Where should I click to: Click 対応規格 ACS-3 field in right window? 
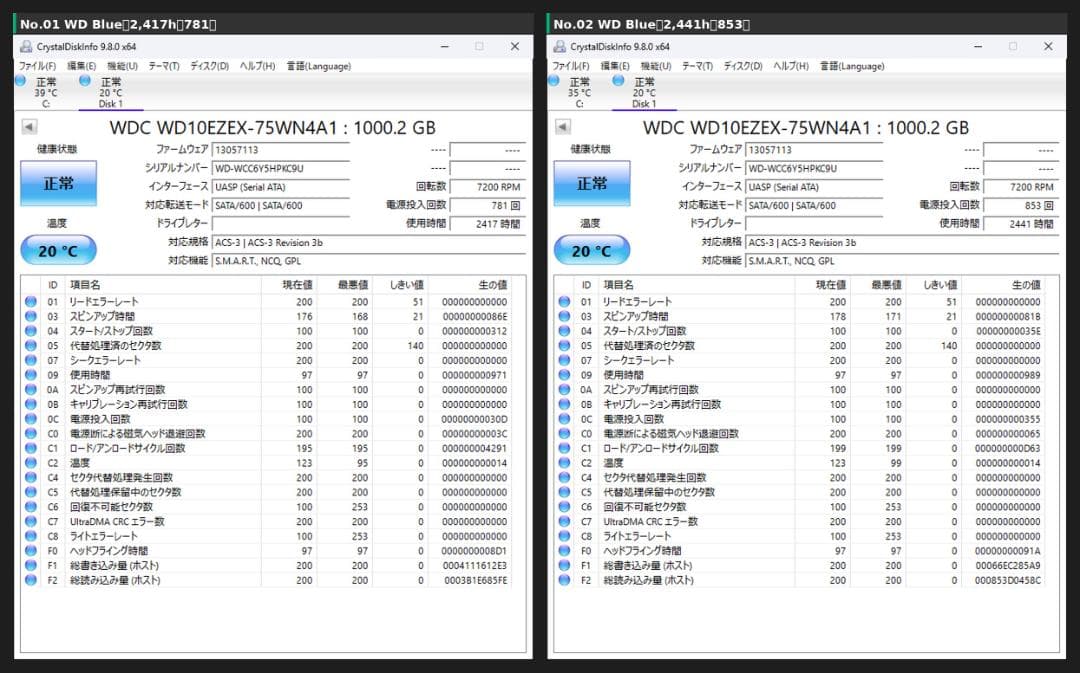902,242
